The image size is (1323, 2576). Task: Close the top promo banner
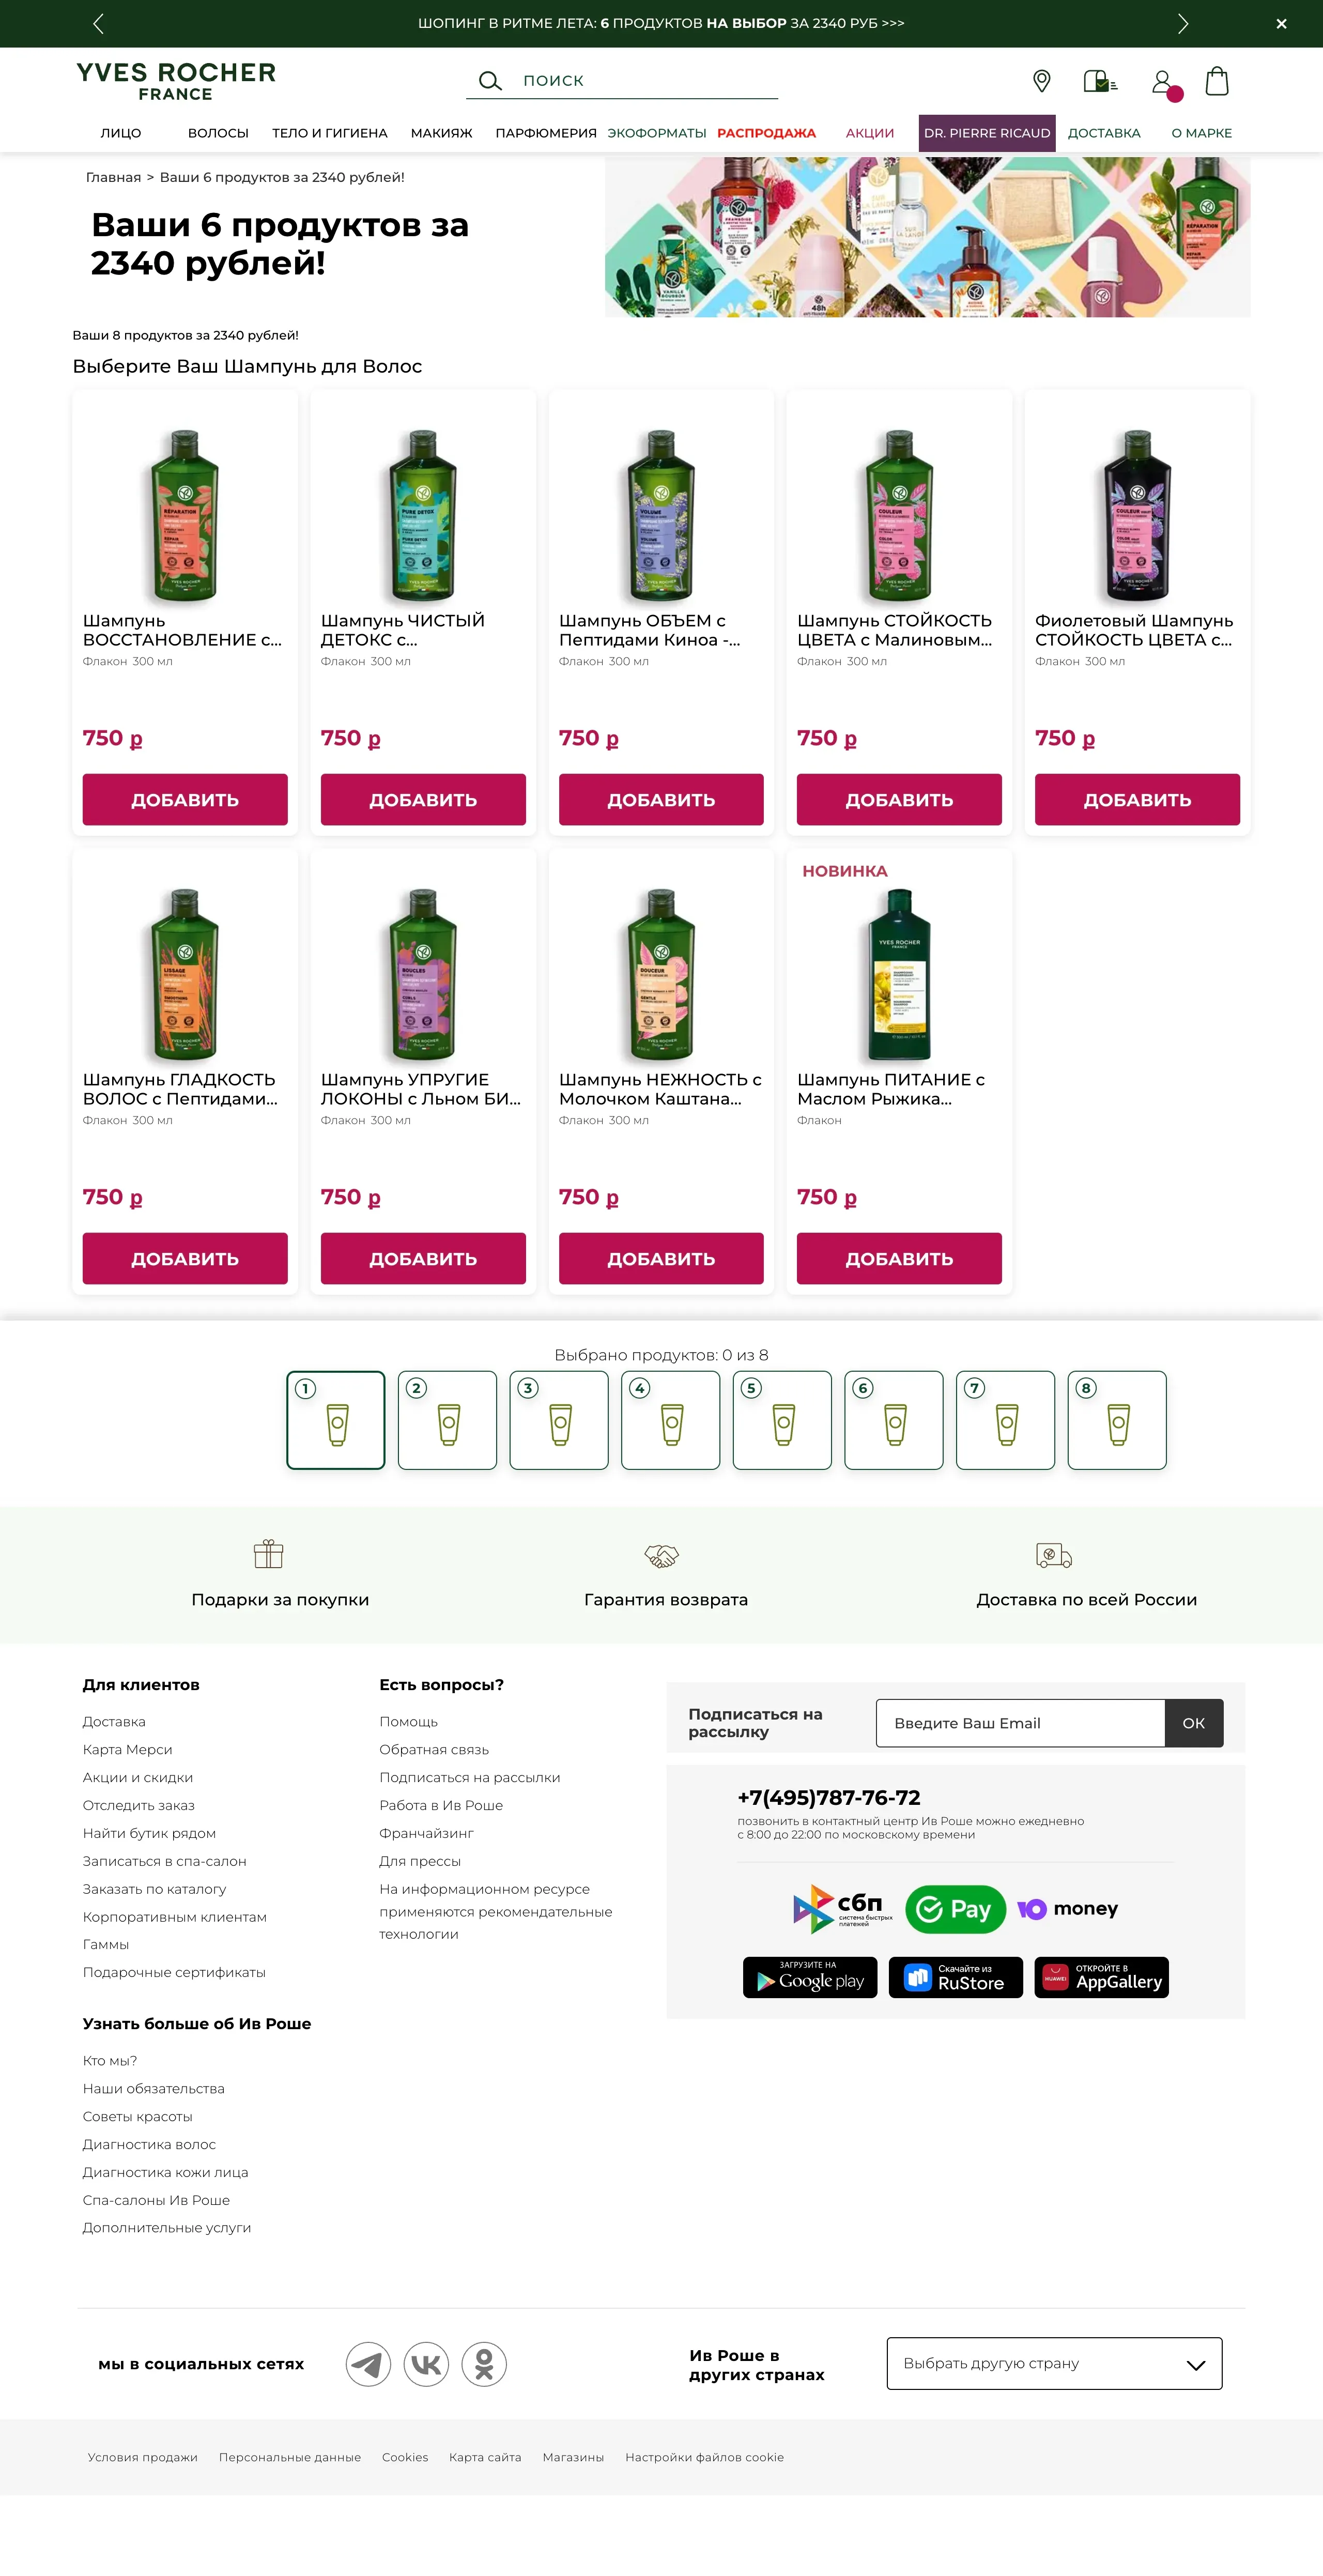(x=1281, y=23)
